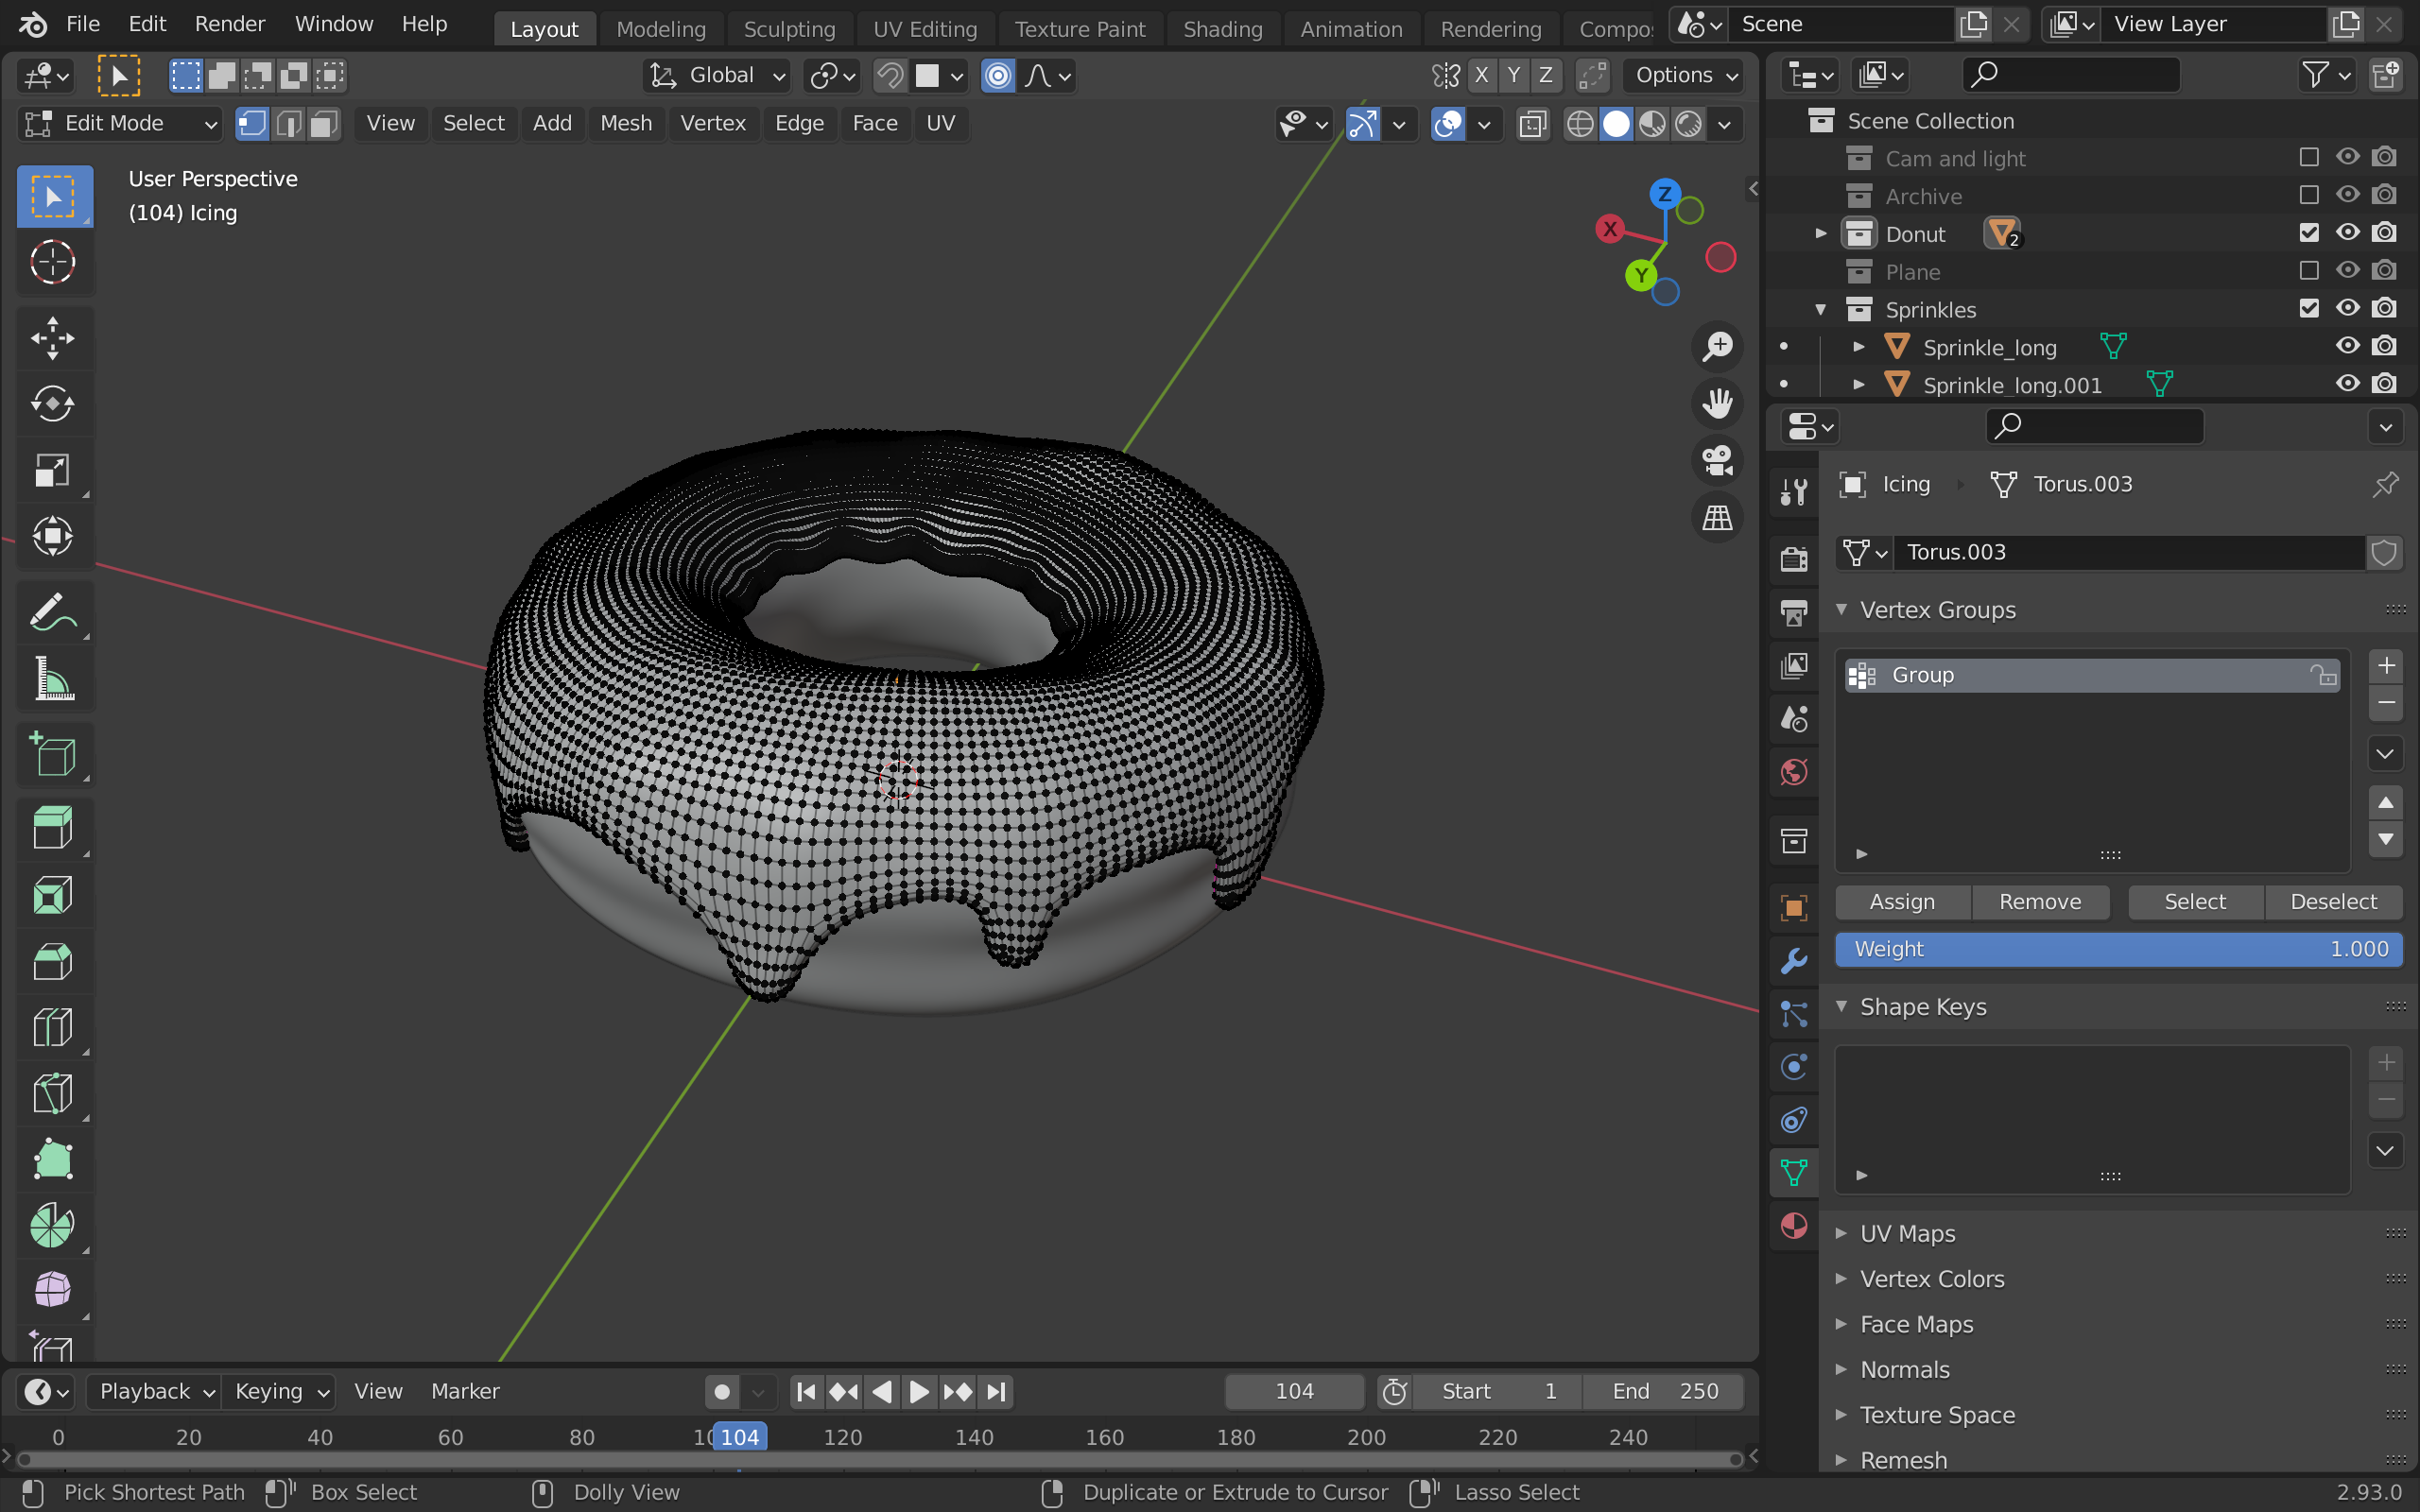Hide the Sprinkles collection eye
The width and height of the screenshot is (2420, 1512).
tap(2347, 308)
